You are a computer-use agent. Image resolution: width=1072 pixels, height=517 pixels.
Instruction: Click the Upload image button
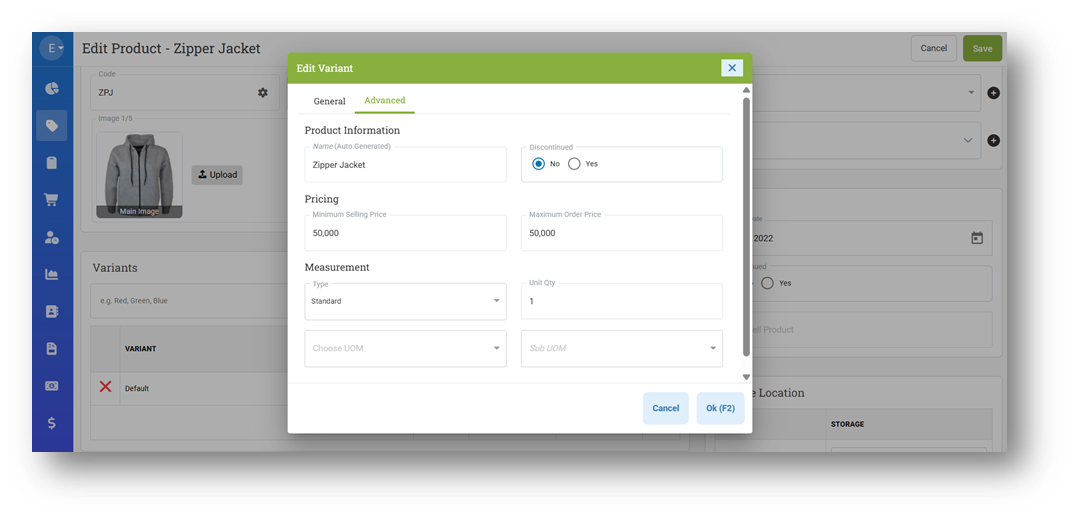(x=217, y=174)
